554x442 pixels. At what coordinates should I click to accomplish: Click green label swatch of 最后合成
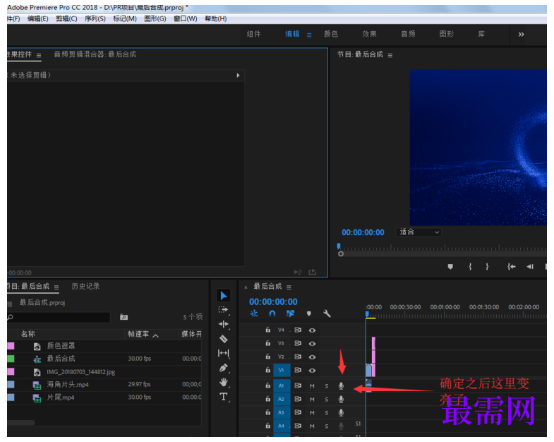coord(11,359)
